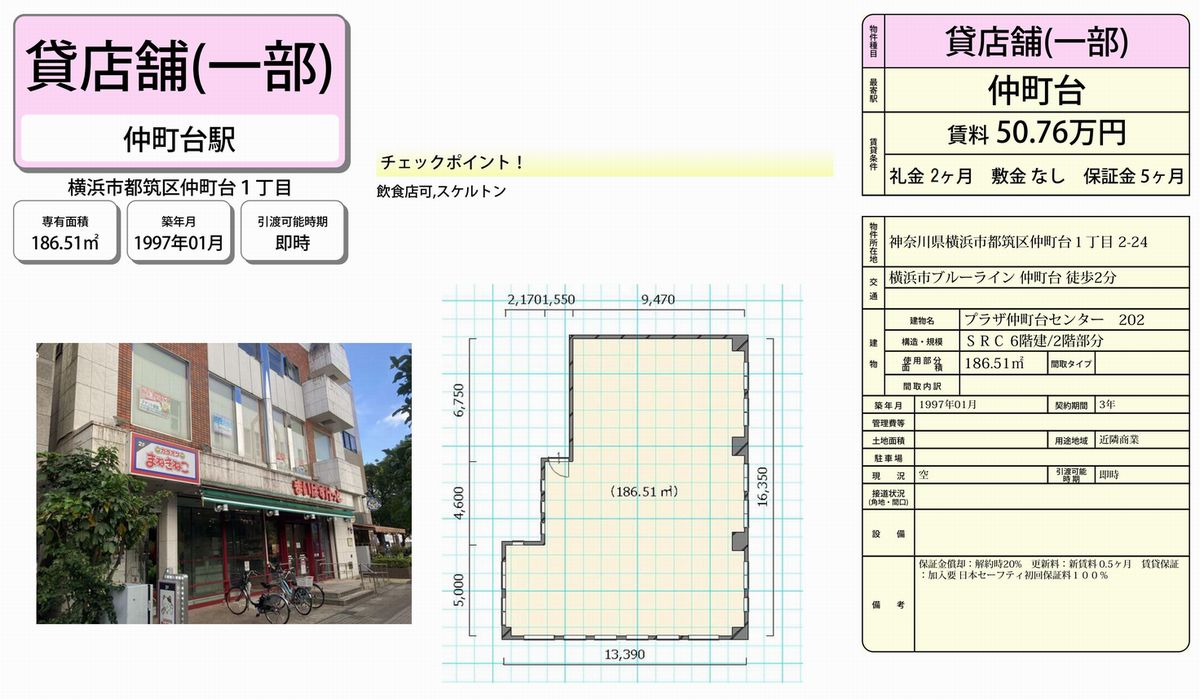The width and height of the screenshot is (1200, 699).
Task: Click the 接道状況 field label
Action: [x=887, y=497]
